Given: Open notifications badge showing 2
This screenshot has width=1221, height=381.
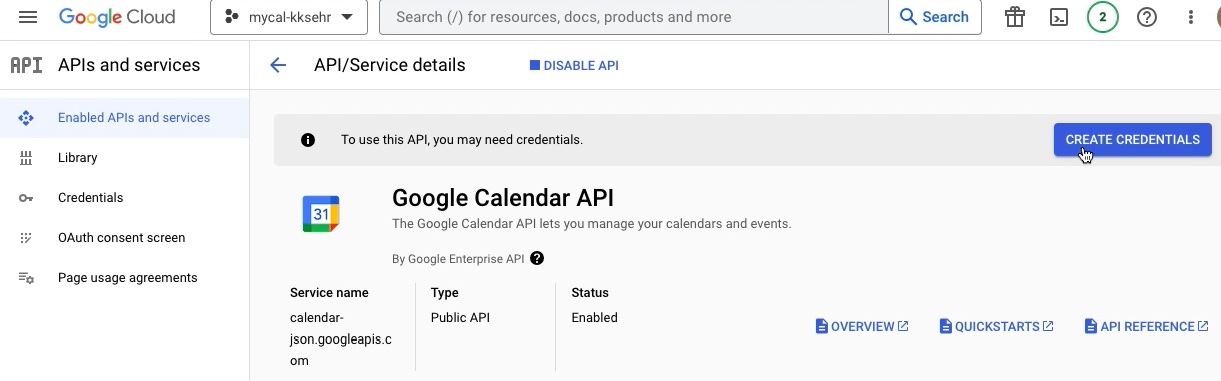Looking at the screenshot, I should click(1103, 17).
